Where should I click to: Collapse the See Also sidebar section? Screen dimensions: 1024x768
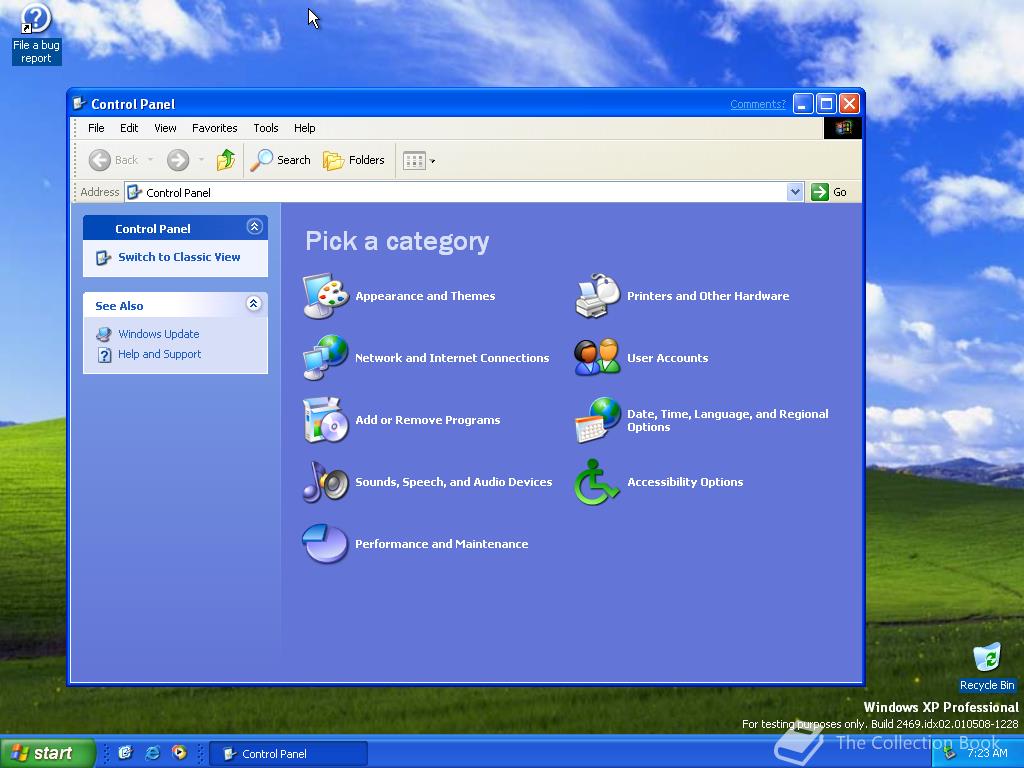[x=254, y=304]
